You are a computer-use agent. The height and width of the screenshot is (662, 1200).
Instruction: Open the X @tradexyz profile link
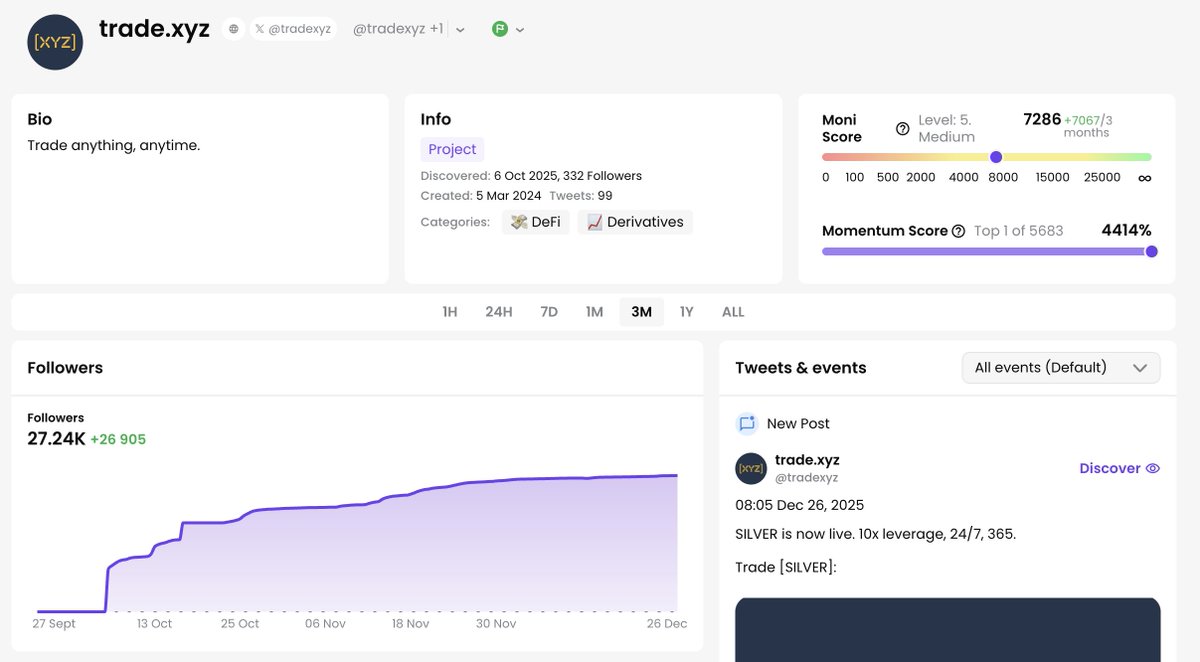(293, 30)
